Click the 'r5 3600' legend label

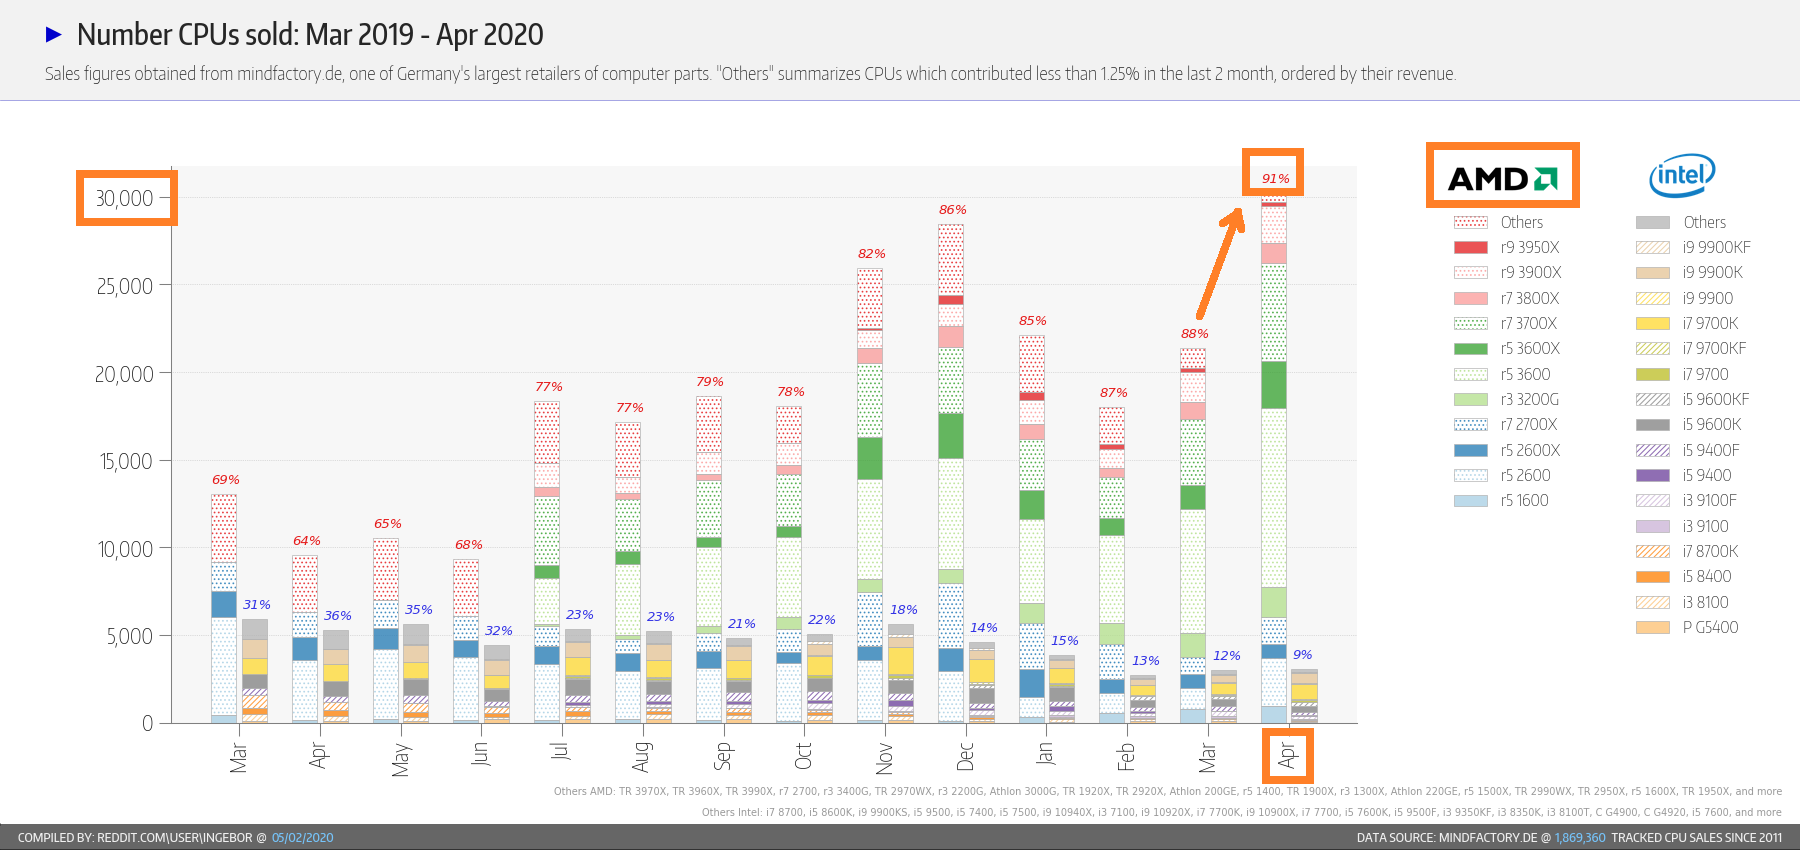pyautogui.click(x=1525, y=375)
